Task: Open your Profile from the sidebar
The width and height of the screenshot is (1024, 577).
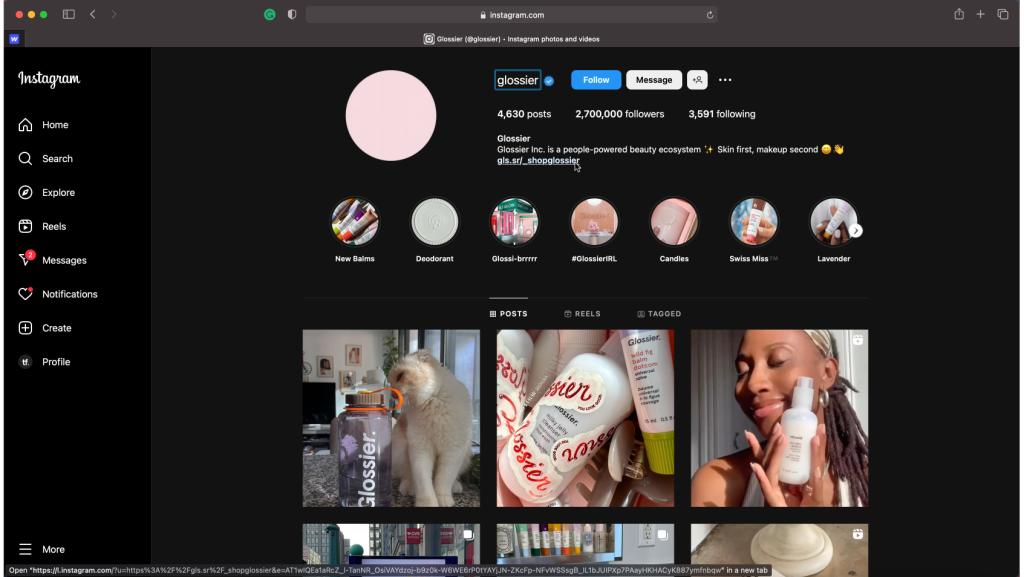Action: click(44, 362)
